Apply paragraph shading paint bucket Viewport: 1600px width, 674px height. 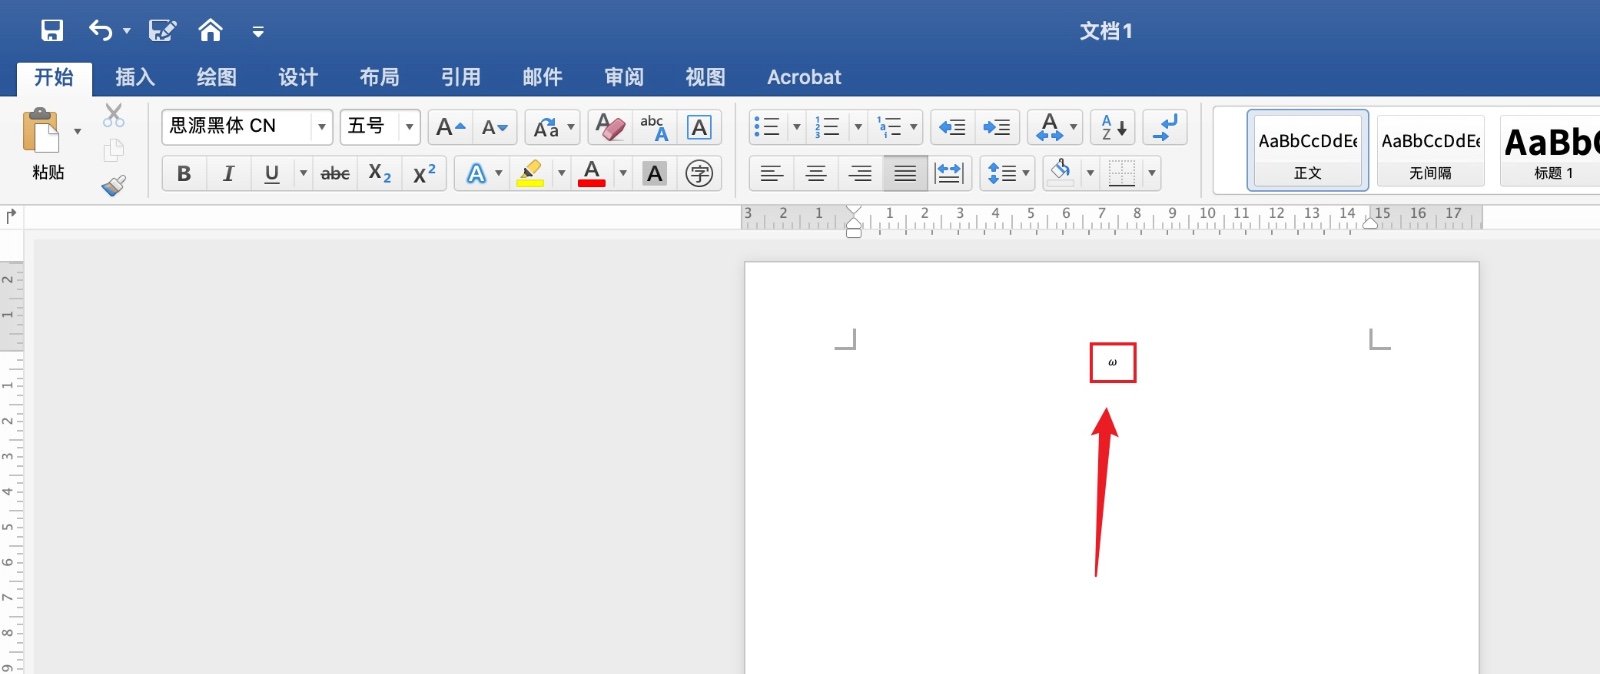pos(1061,173)
